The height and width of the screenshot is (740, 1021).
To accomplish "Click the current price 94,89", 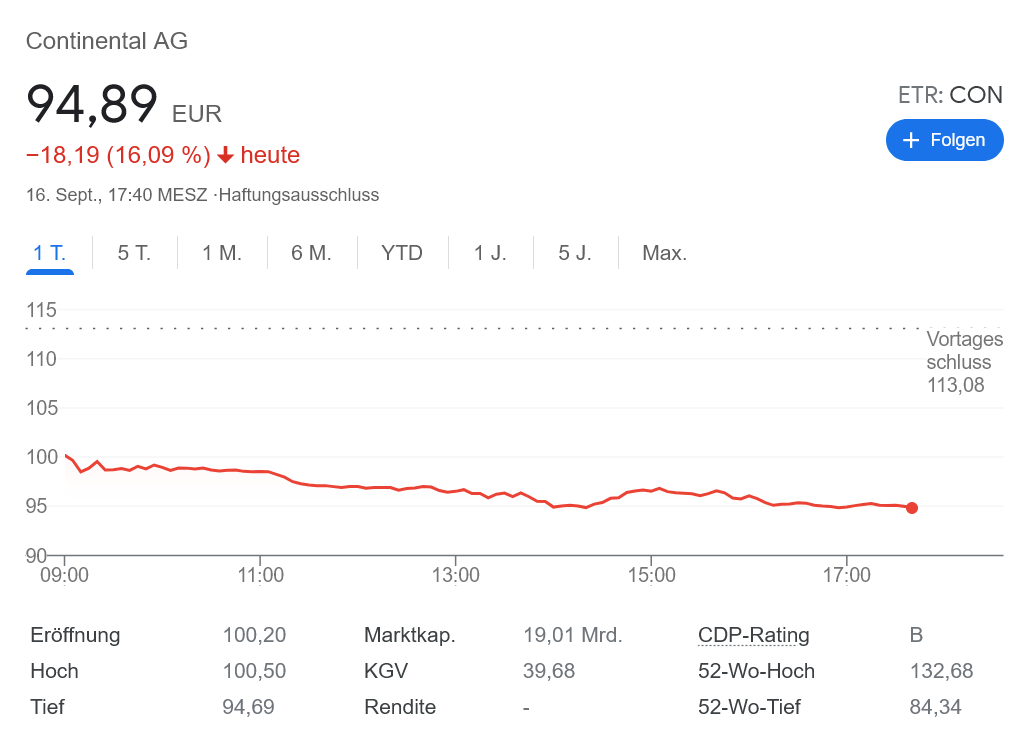I will coord(92,104).
